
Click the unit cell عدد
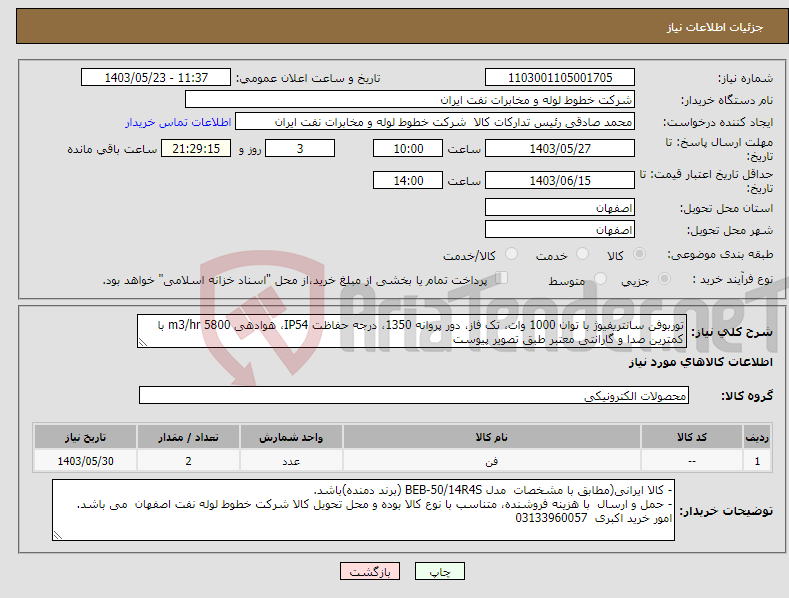(x=291, y=461)
